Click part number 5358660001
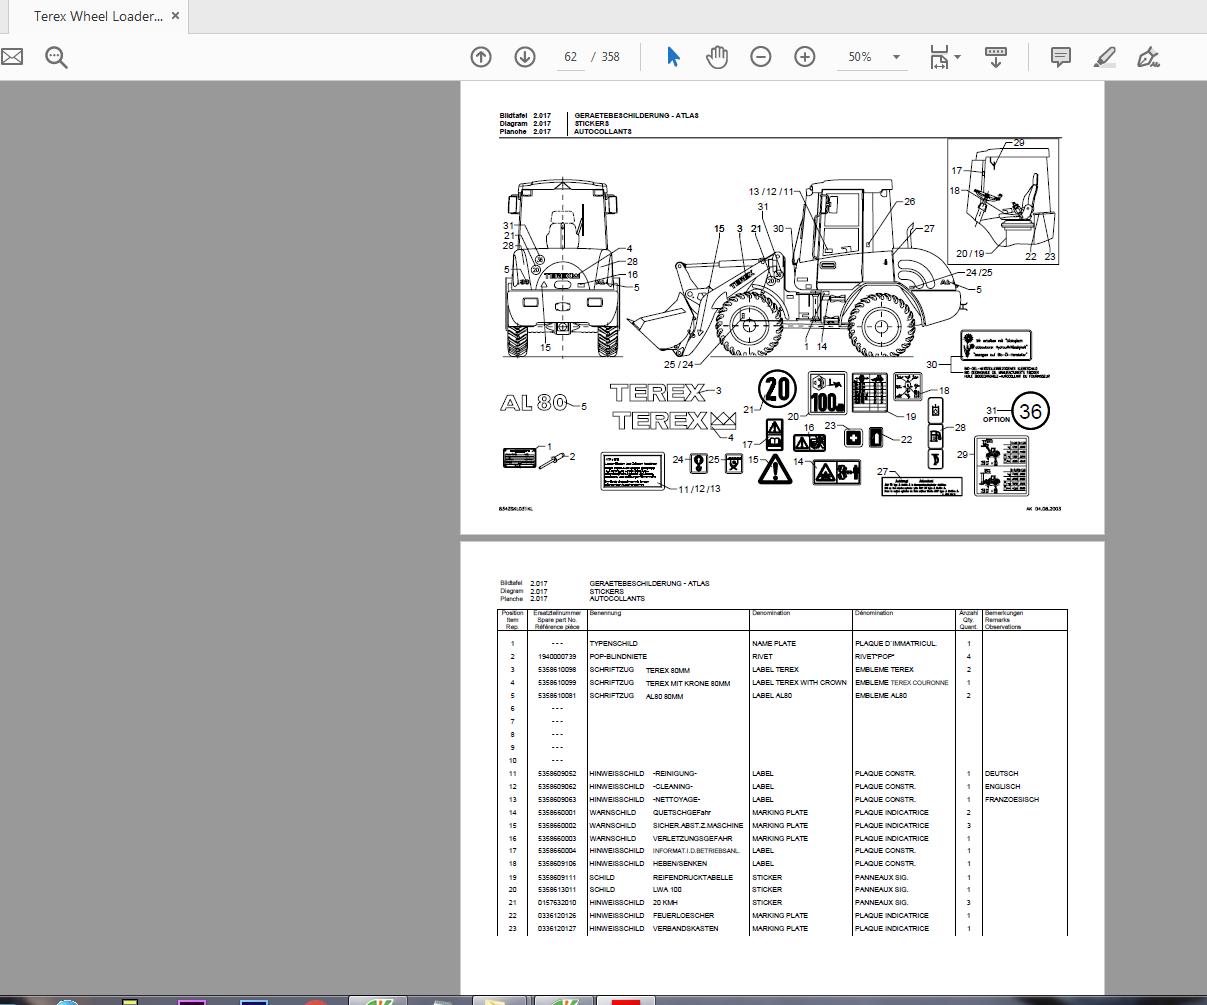Image resolution: width=1207 pixels, height=1005 pixels. click(557, 813)
